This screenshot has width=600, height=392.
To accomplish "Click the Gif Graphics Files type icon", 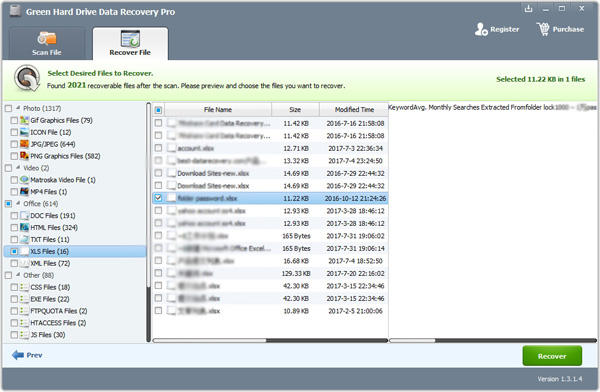I will click(x=24, y=120).
